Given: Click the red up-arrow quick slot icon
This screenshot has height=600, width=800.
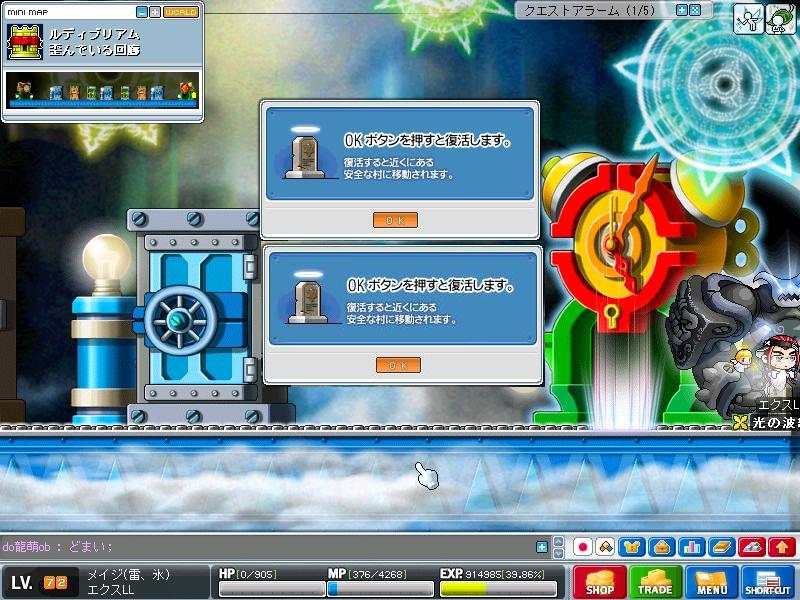Looking at the screenshot, I should pyautogui.click(x=782, y=547).
